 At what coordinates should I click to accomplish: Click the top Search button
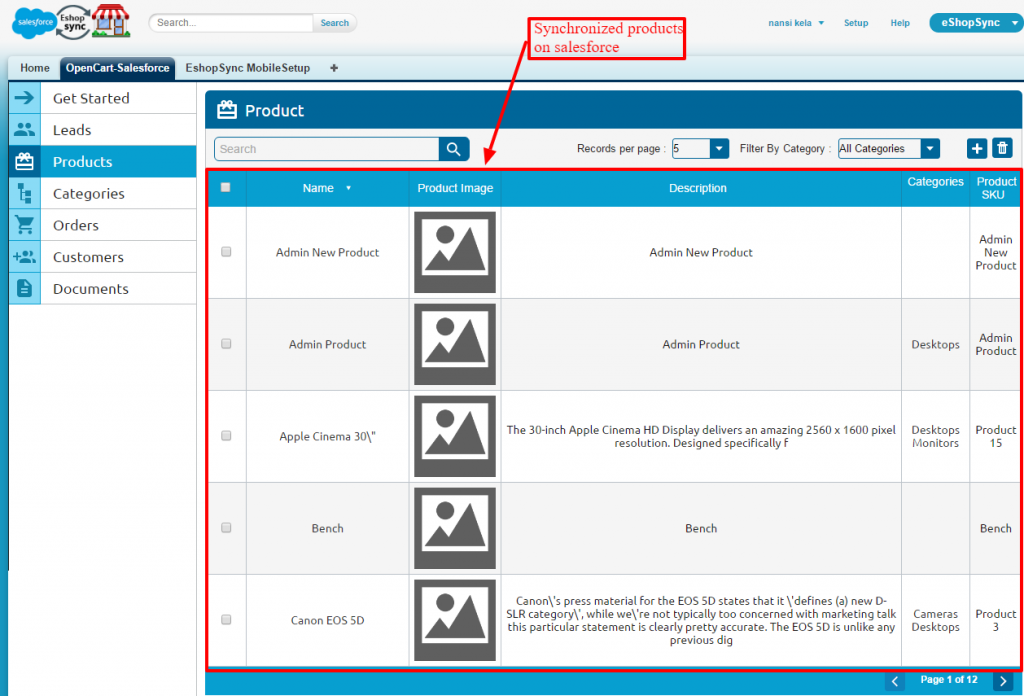tap(334, 23)
